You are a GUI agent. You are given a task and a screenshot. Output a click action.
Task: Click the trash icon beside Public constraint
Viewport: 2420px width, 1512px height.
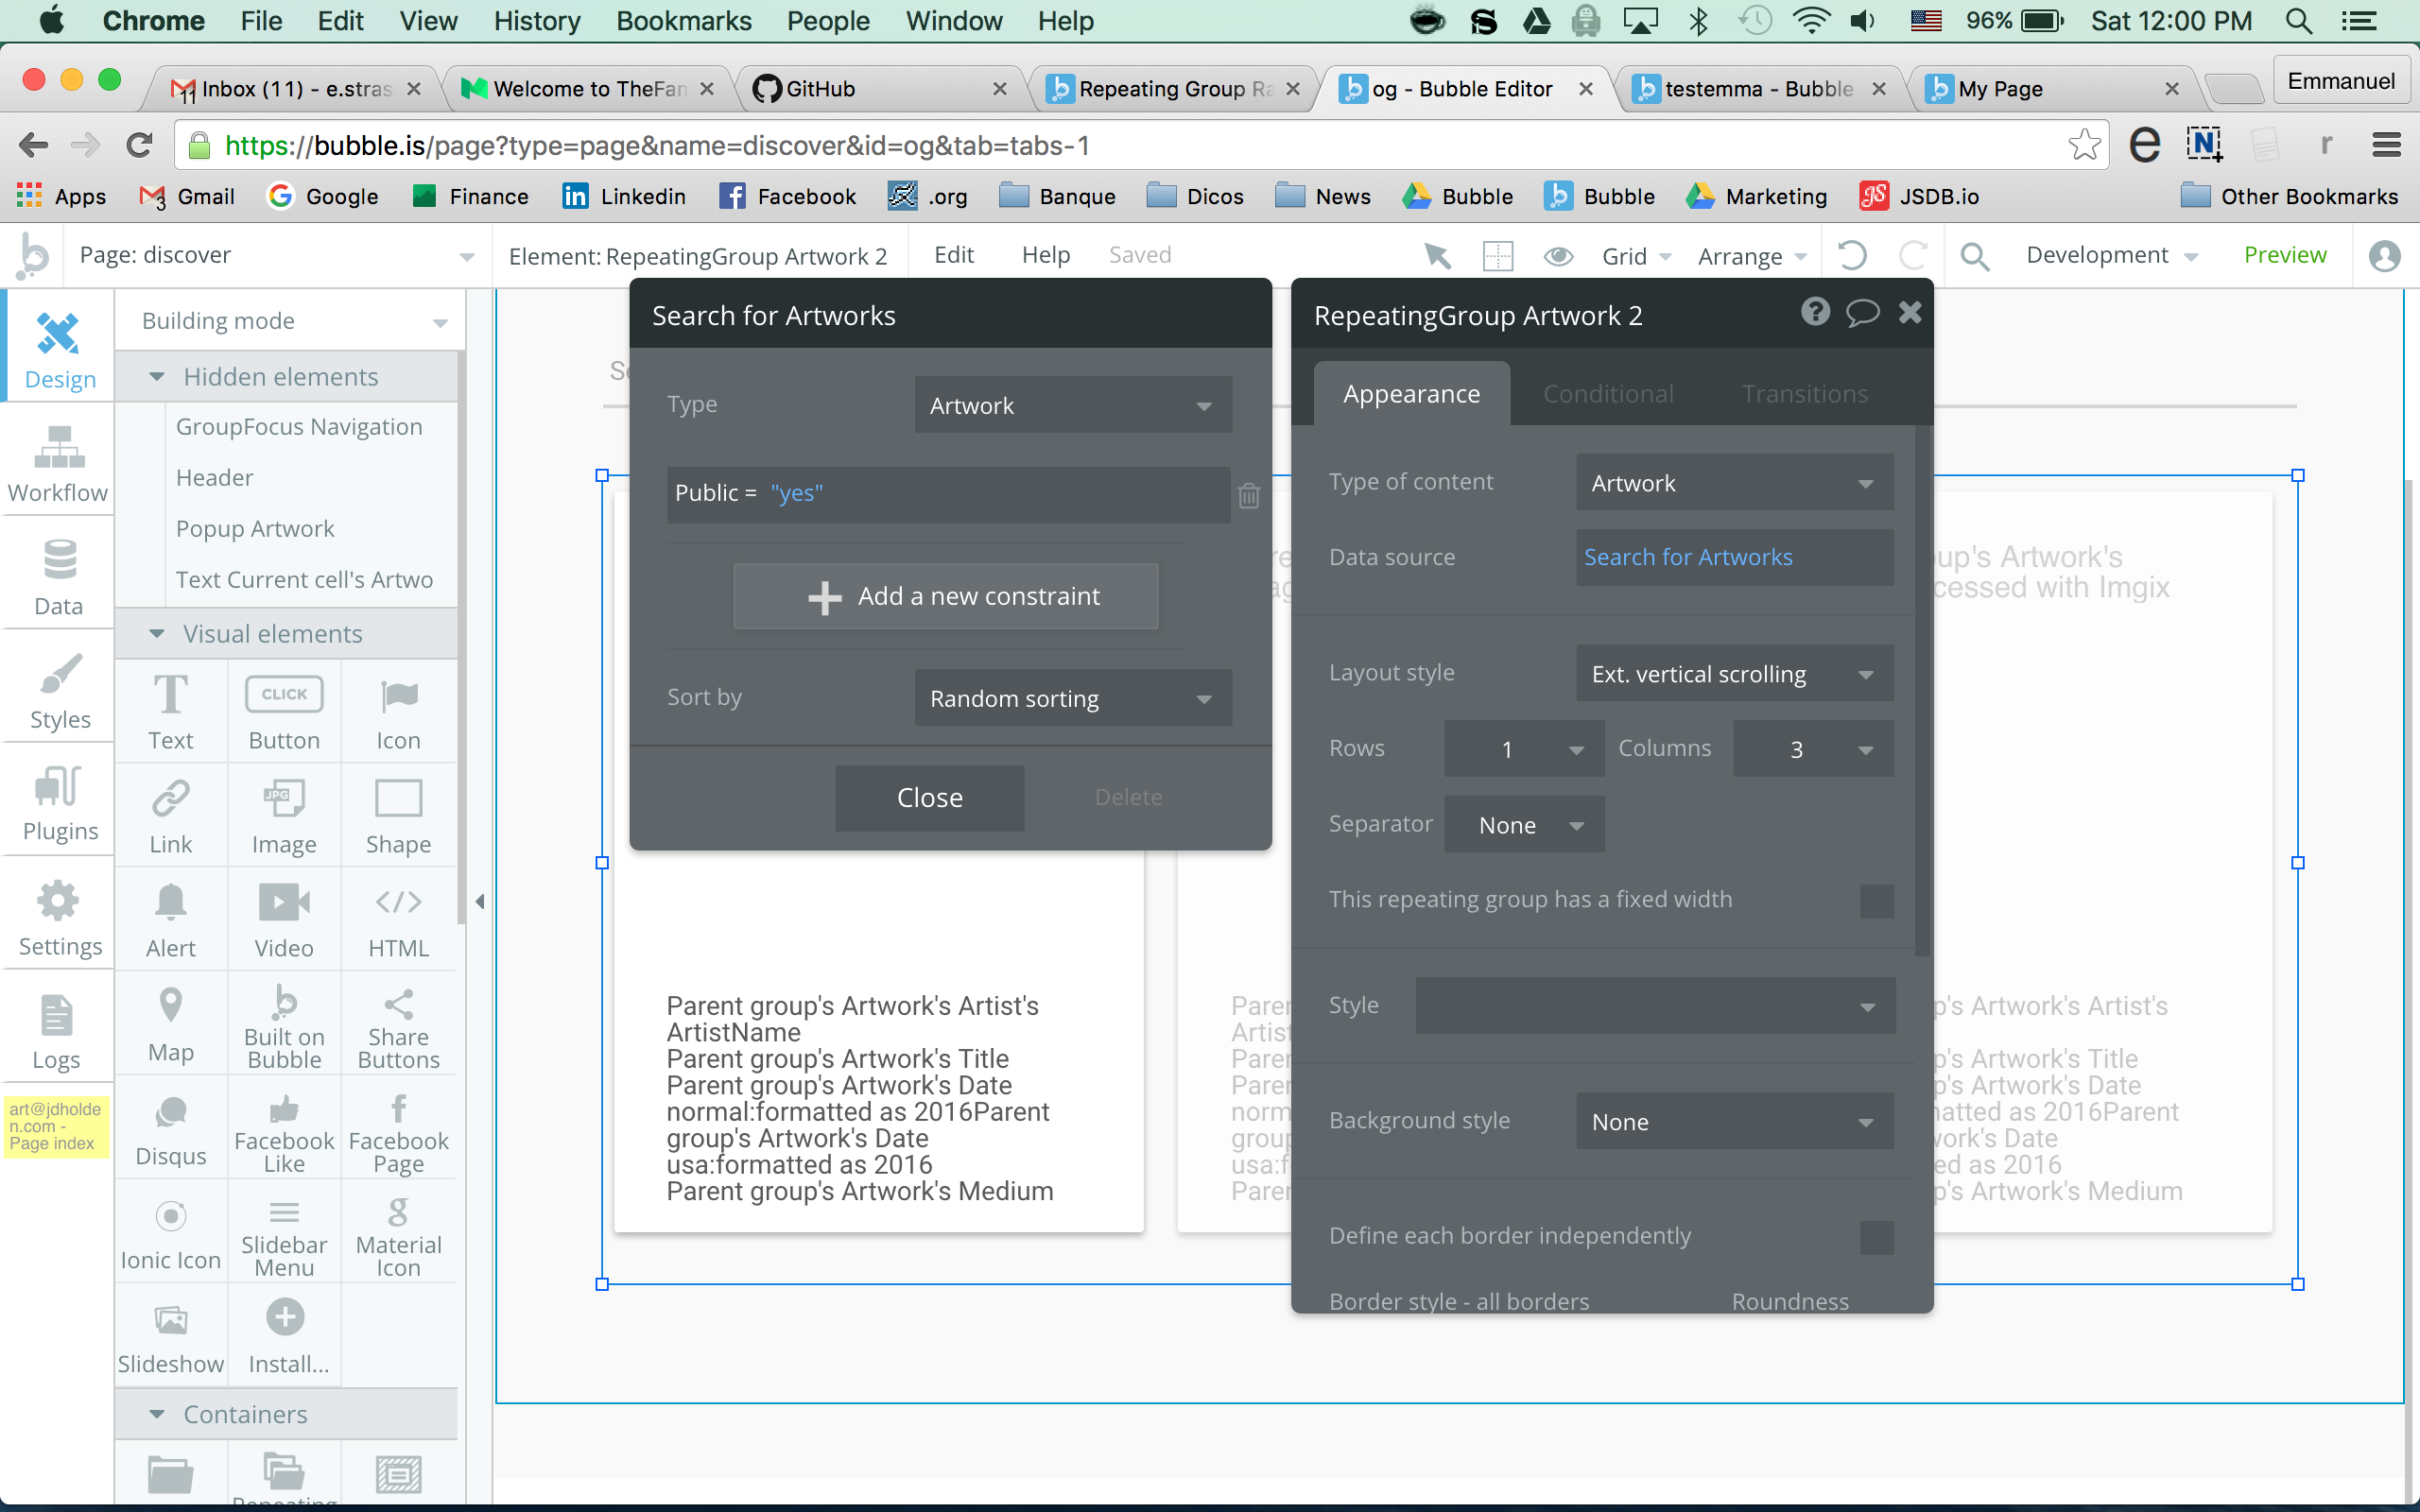click(x=1248, y=495)
